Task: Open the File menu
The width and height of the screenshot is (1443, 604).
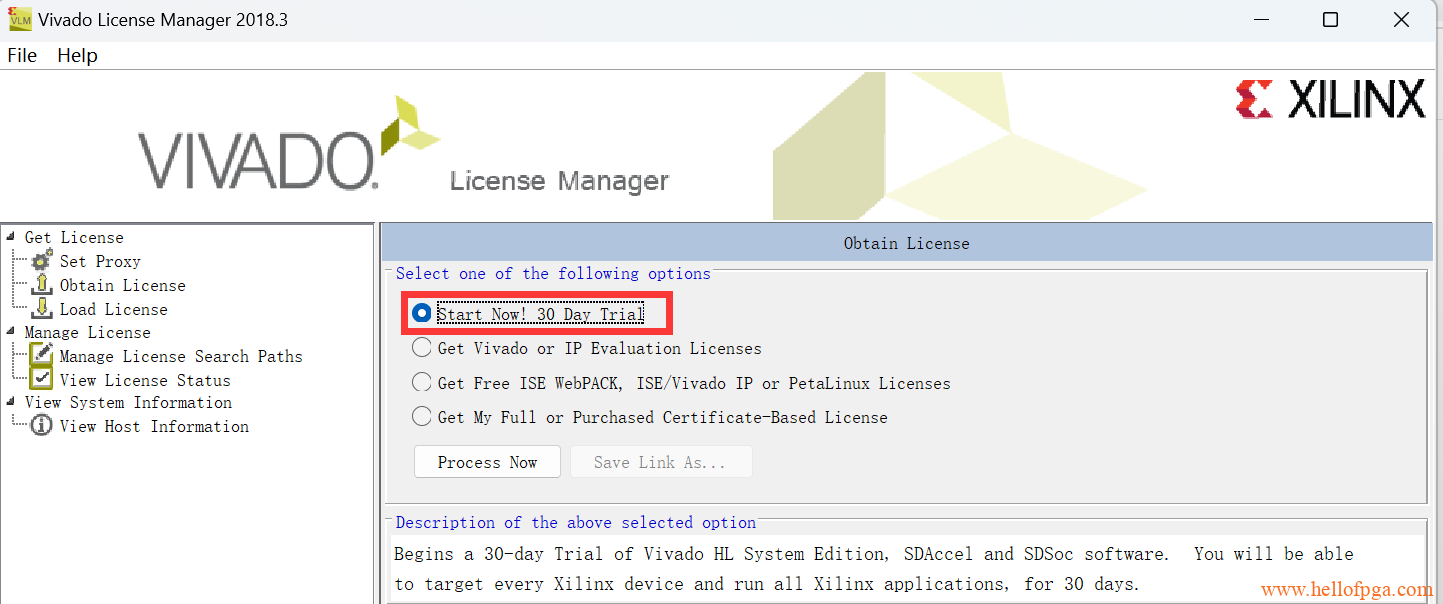Action: 22,55
